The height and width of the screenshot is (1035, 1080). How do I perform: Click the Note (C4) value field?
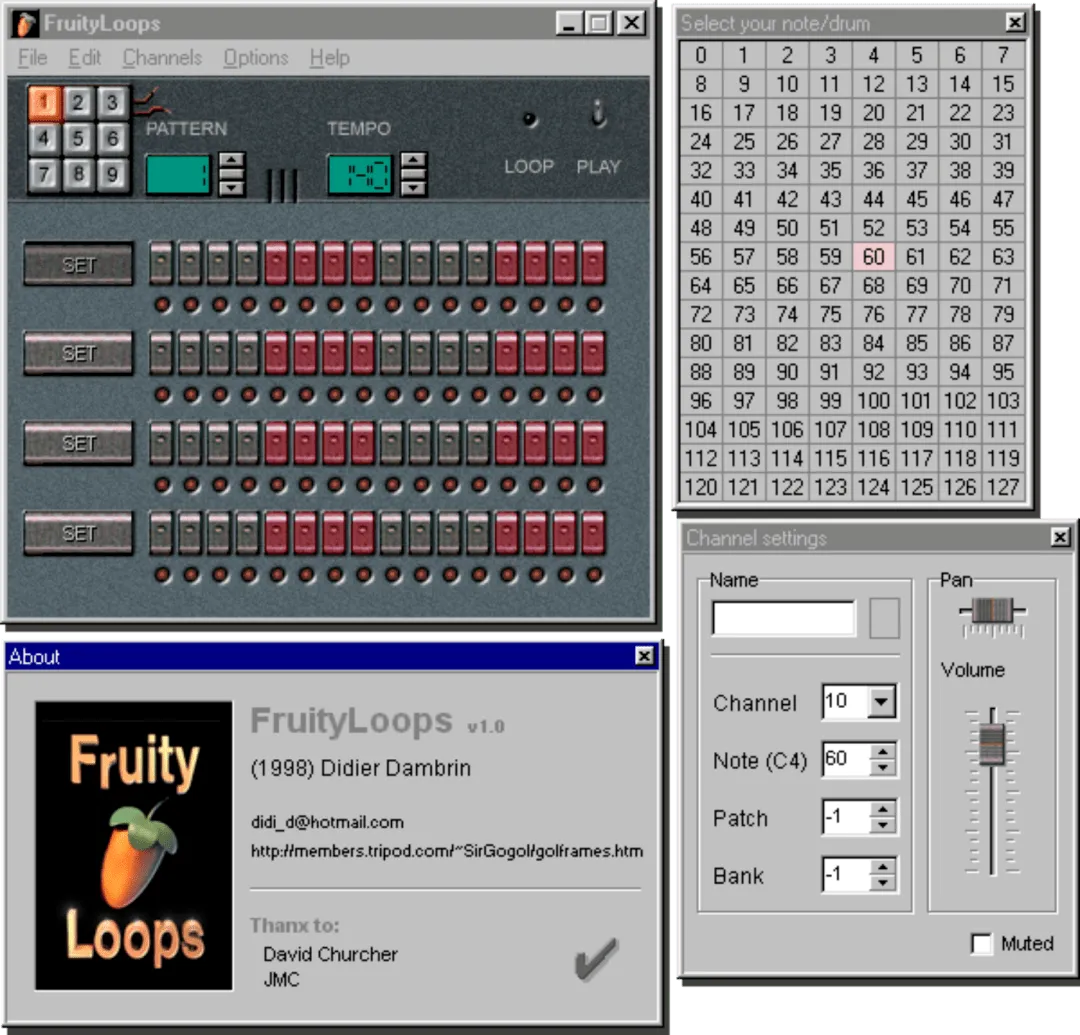click(847, 760)
